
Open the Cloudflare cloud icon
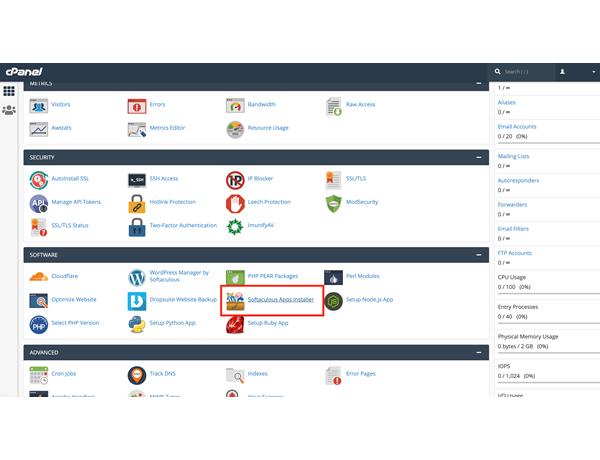[x=39, y=276]
